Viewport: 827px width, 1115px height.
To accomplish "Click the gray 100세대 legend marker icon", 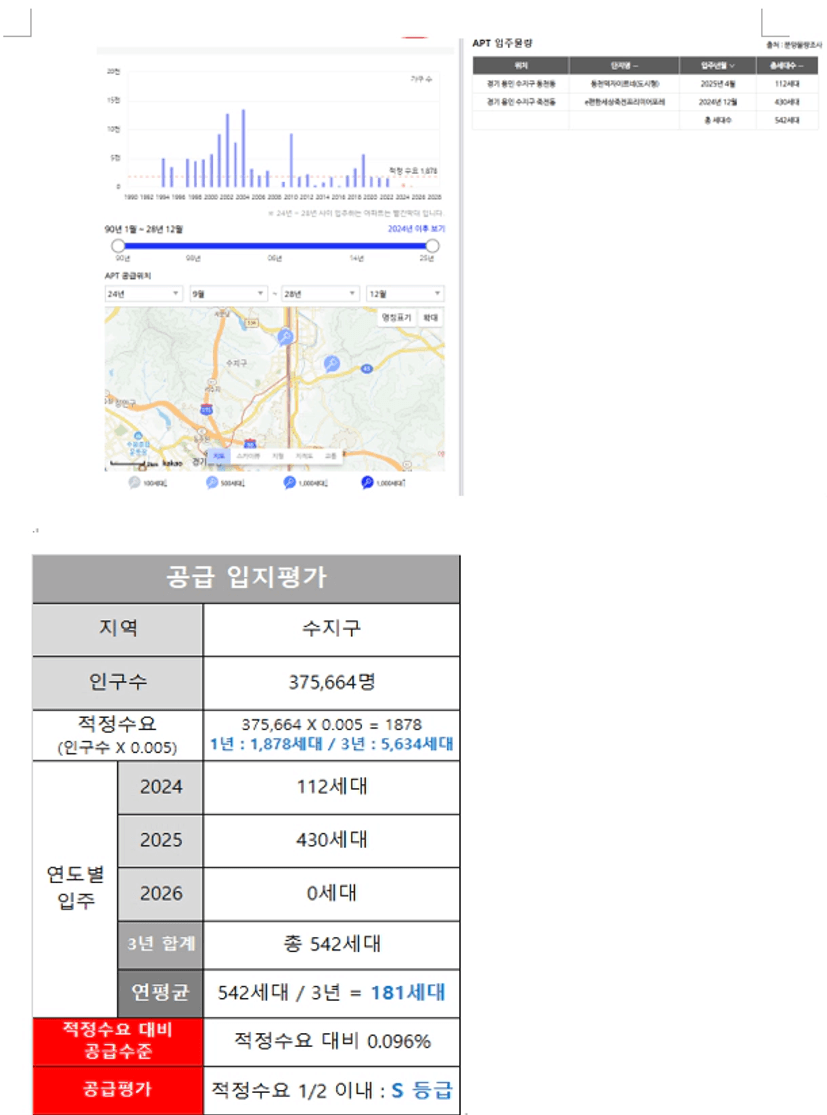I will click(x=134, y=483).
